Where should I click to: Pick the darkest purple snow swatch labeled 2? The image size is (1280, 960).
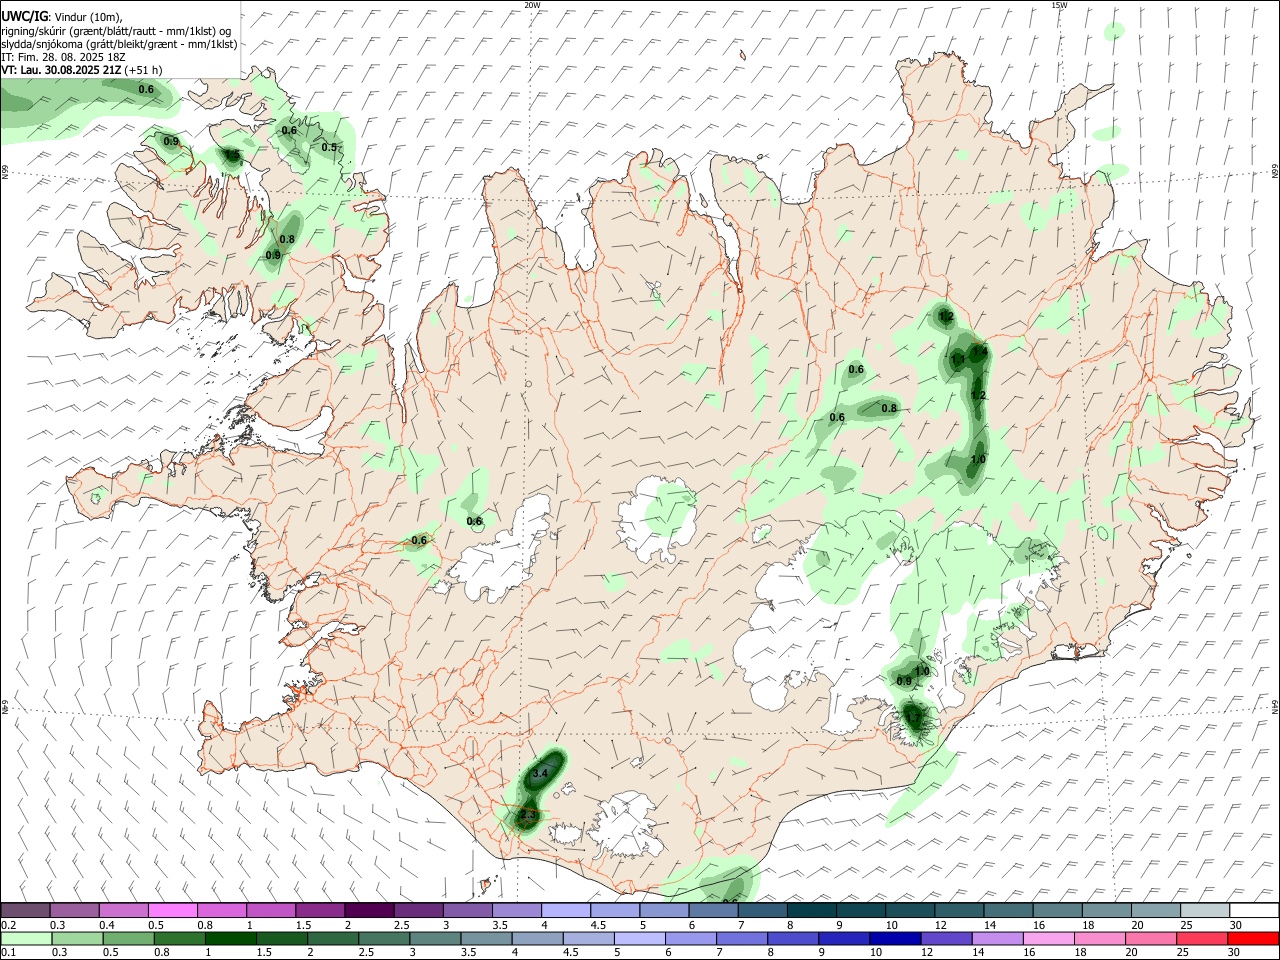click(368, 911)
